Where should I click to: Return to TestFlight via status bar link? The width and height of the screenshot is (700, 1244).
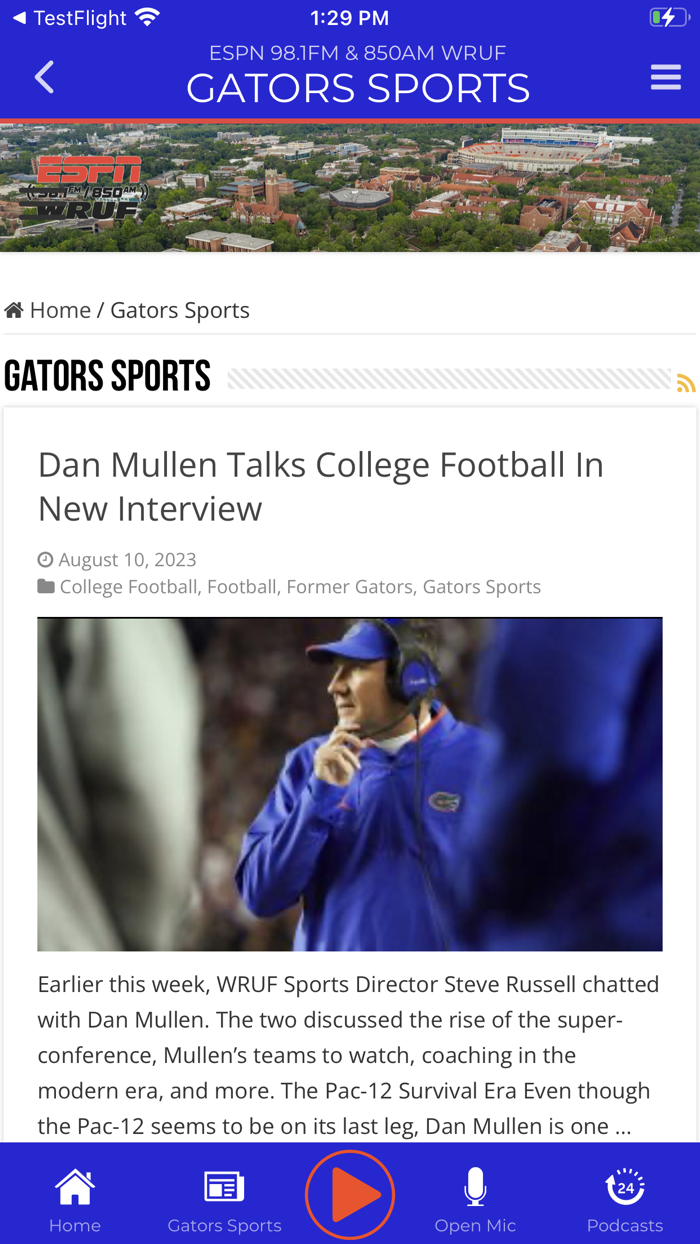coord(70,16)
